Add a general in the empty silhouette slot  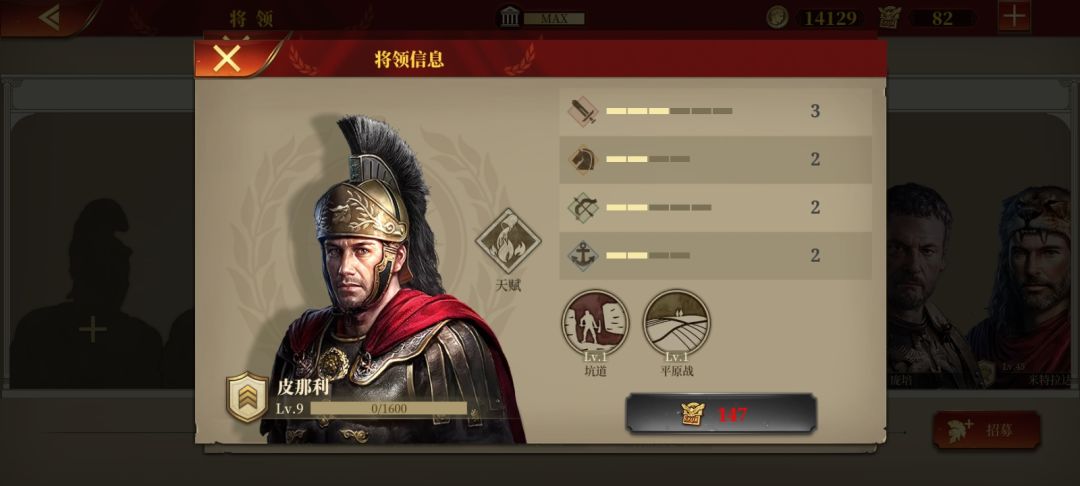[92, 330]
